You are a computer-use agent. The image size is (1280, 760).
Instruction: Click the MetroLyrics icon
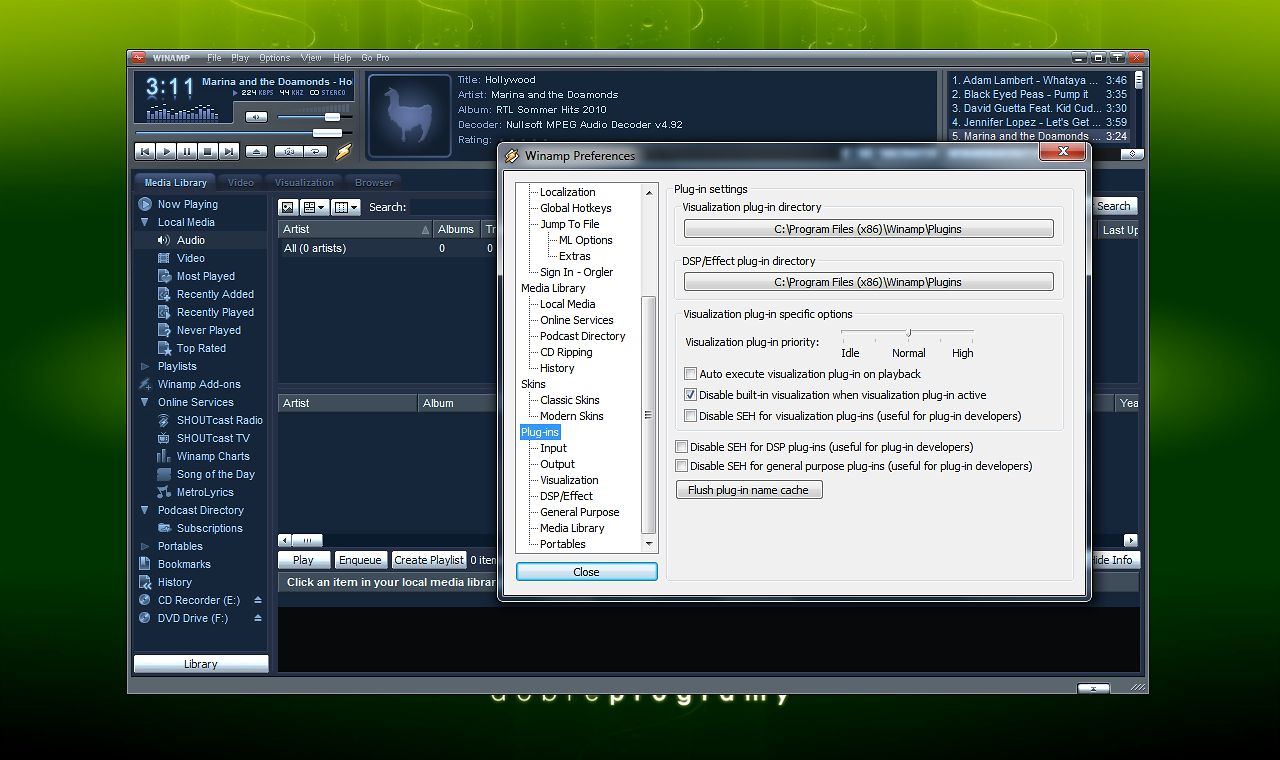point(165,492)
